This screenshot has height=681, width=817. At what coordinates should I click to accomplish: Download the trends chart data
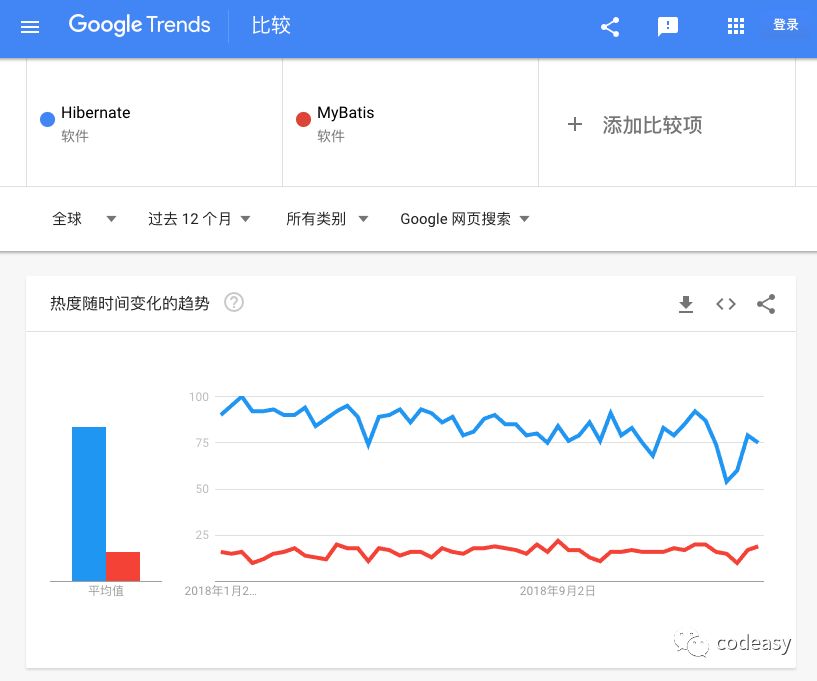point(686,303)
